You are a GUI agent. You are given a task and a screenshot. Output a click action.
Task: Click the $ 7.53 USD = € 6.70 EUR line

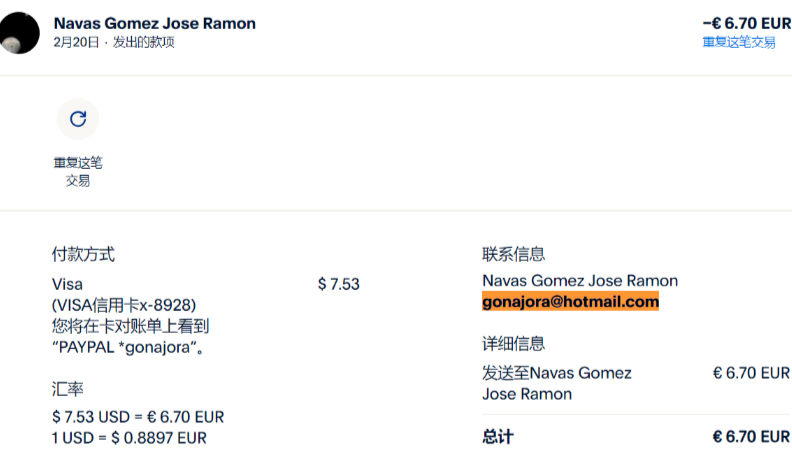(138, 416)
